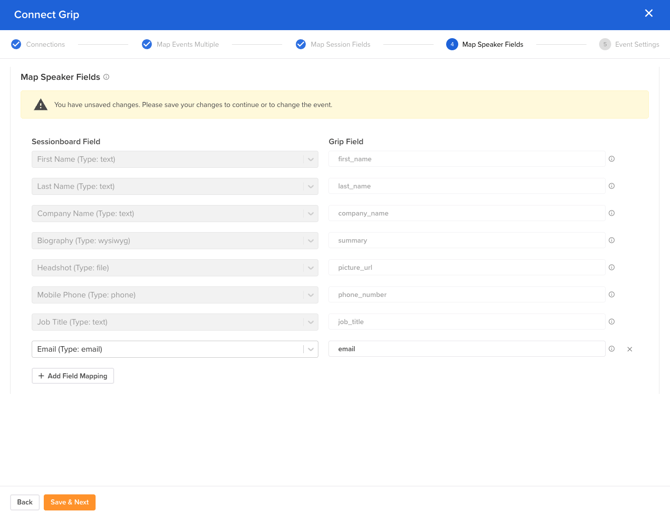Click the Connections step checkmark icon
This screenshot has height=518, width=670.
16,44
